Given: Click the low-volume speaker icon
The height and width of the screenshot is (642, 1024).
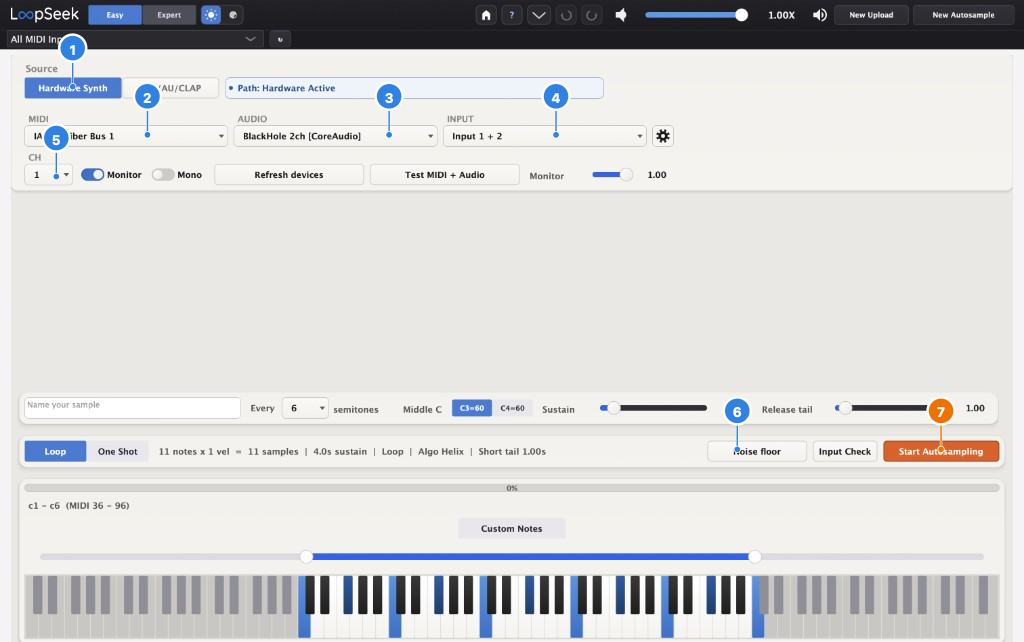Looking at the screenshot, I should [621, 15].
